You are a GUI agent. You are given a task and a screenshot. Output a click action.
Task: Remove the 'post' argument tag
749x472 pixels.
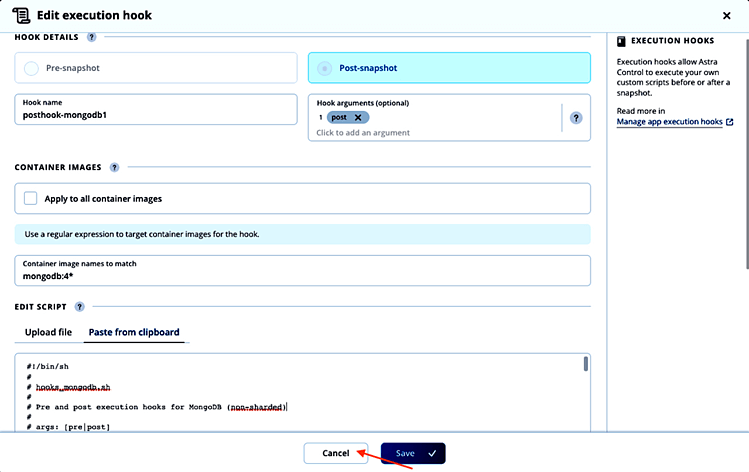(358, 117)
